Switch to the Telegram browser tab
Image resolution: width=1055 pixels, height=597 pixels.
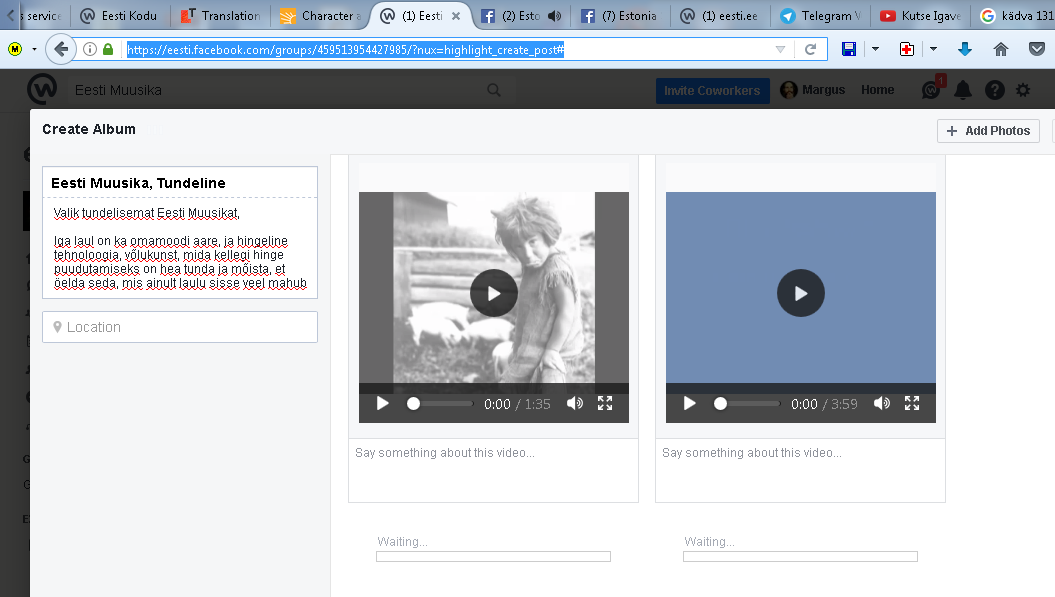[821, 16]
